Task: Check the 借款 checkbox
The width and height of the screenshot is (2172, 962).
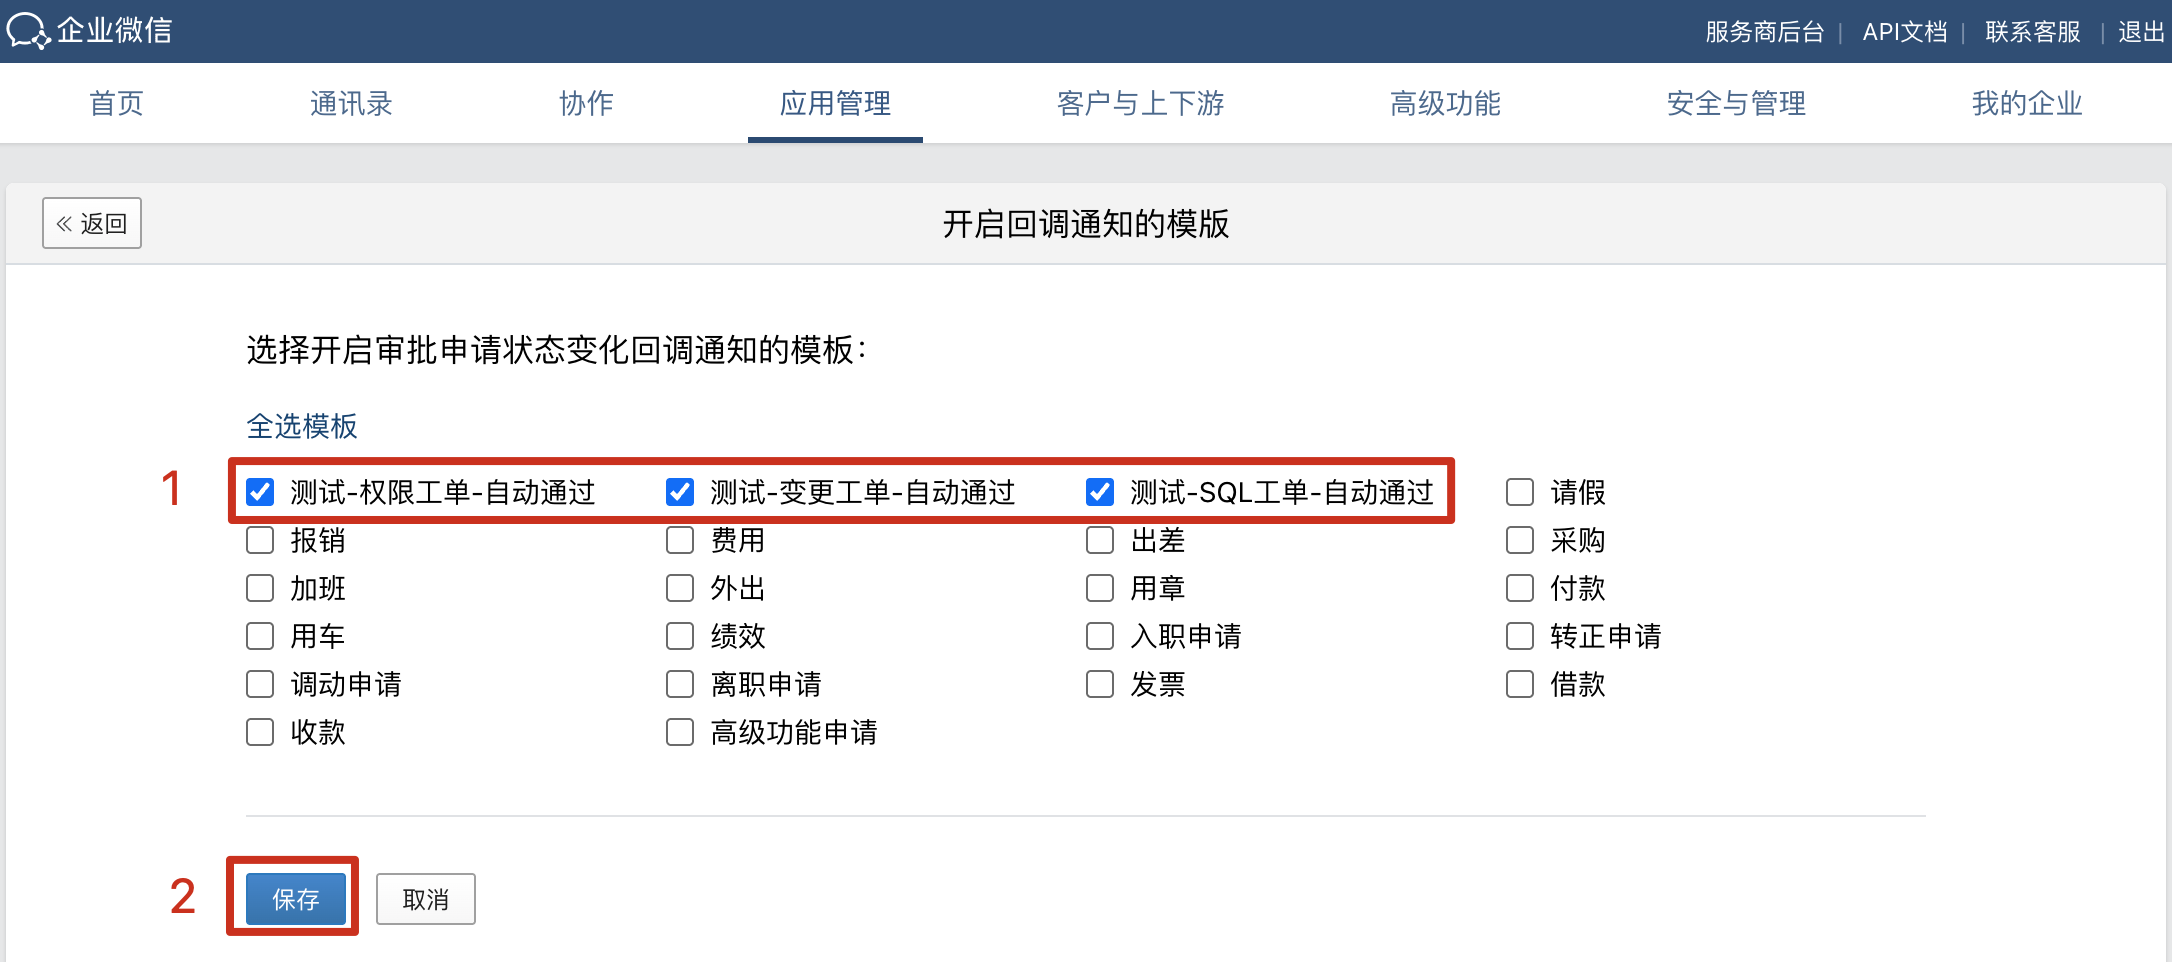Action: [1520, 684]
